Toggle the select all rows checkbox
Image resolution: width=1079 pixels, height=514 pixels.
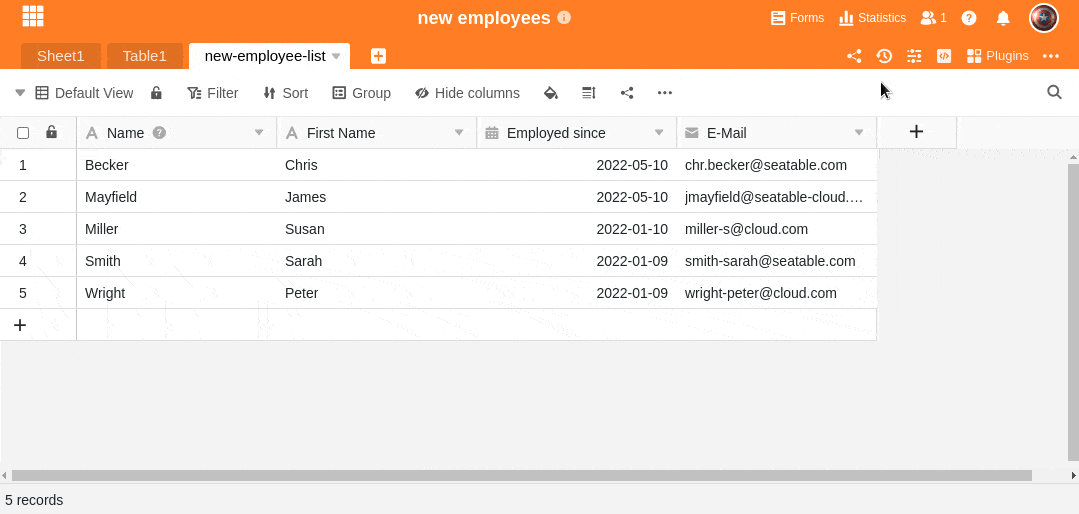pos(23,132)
